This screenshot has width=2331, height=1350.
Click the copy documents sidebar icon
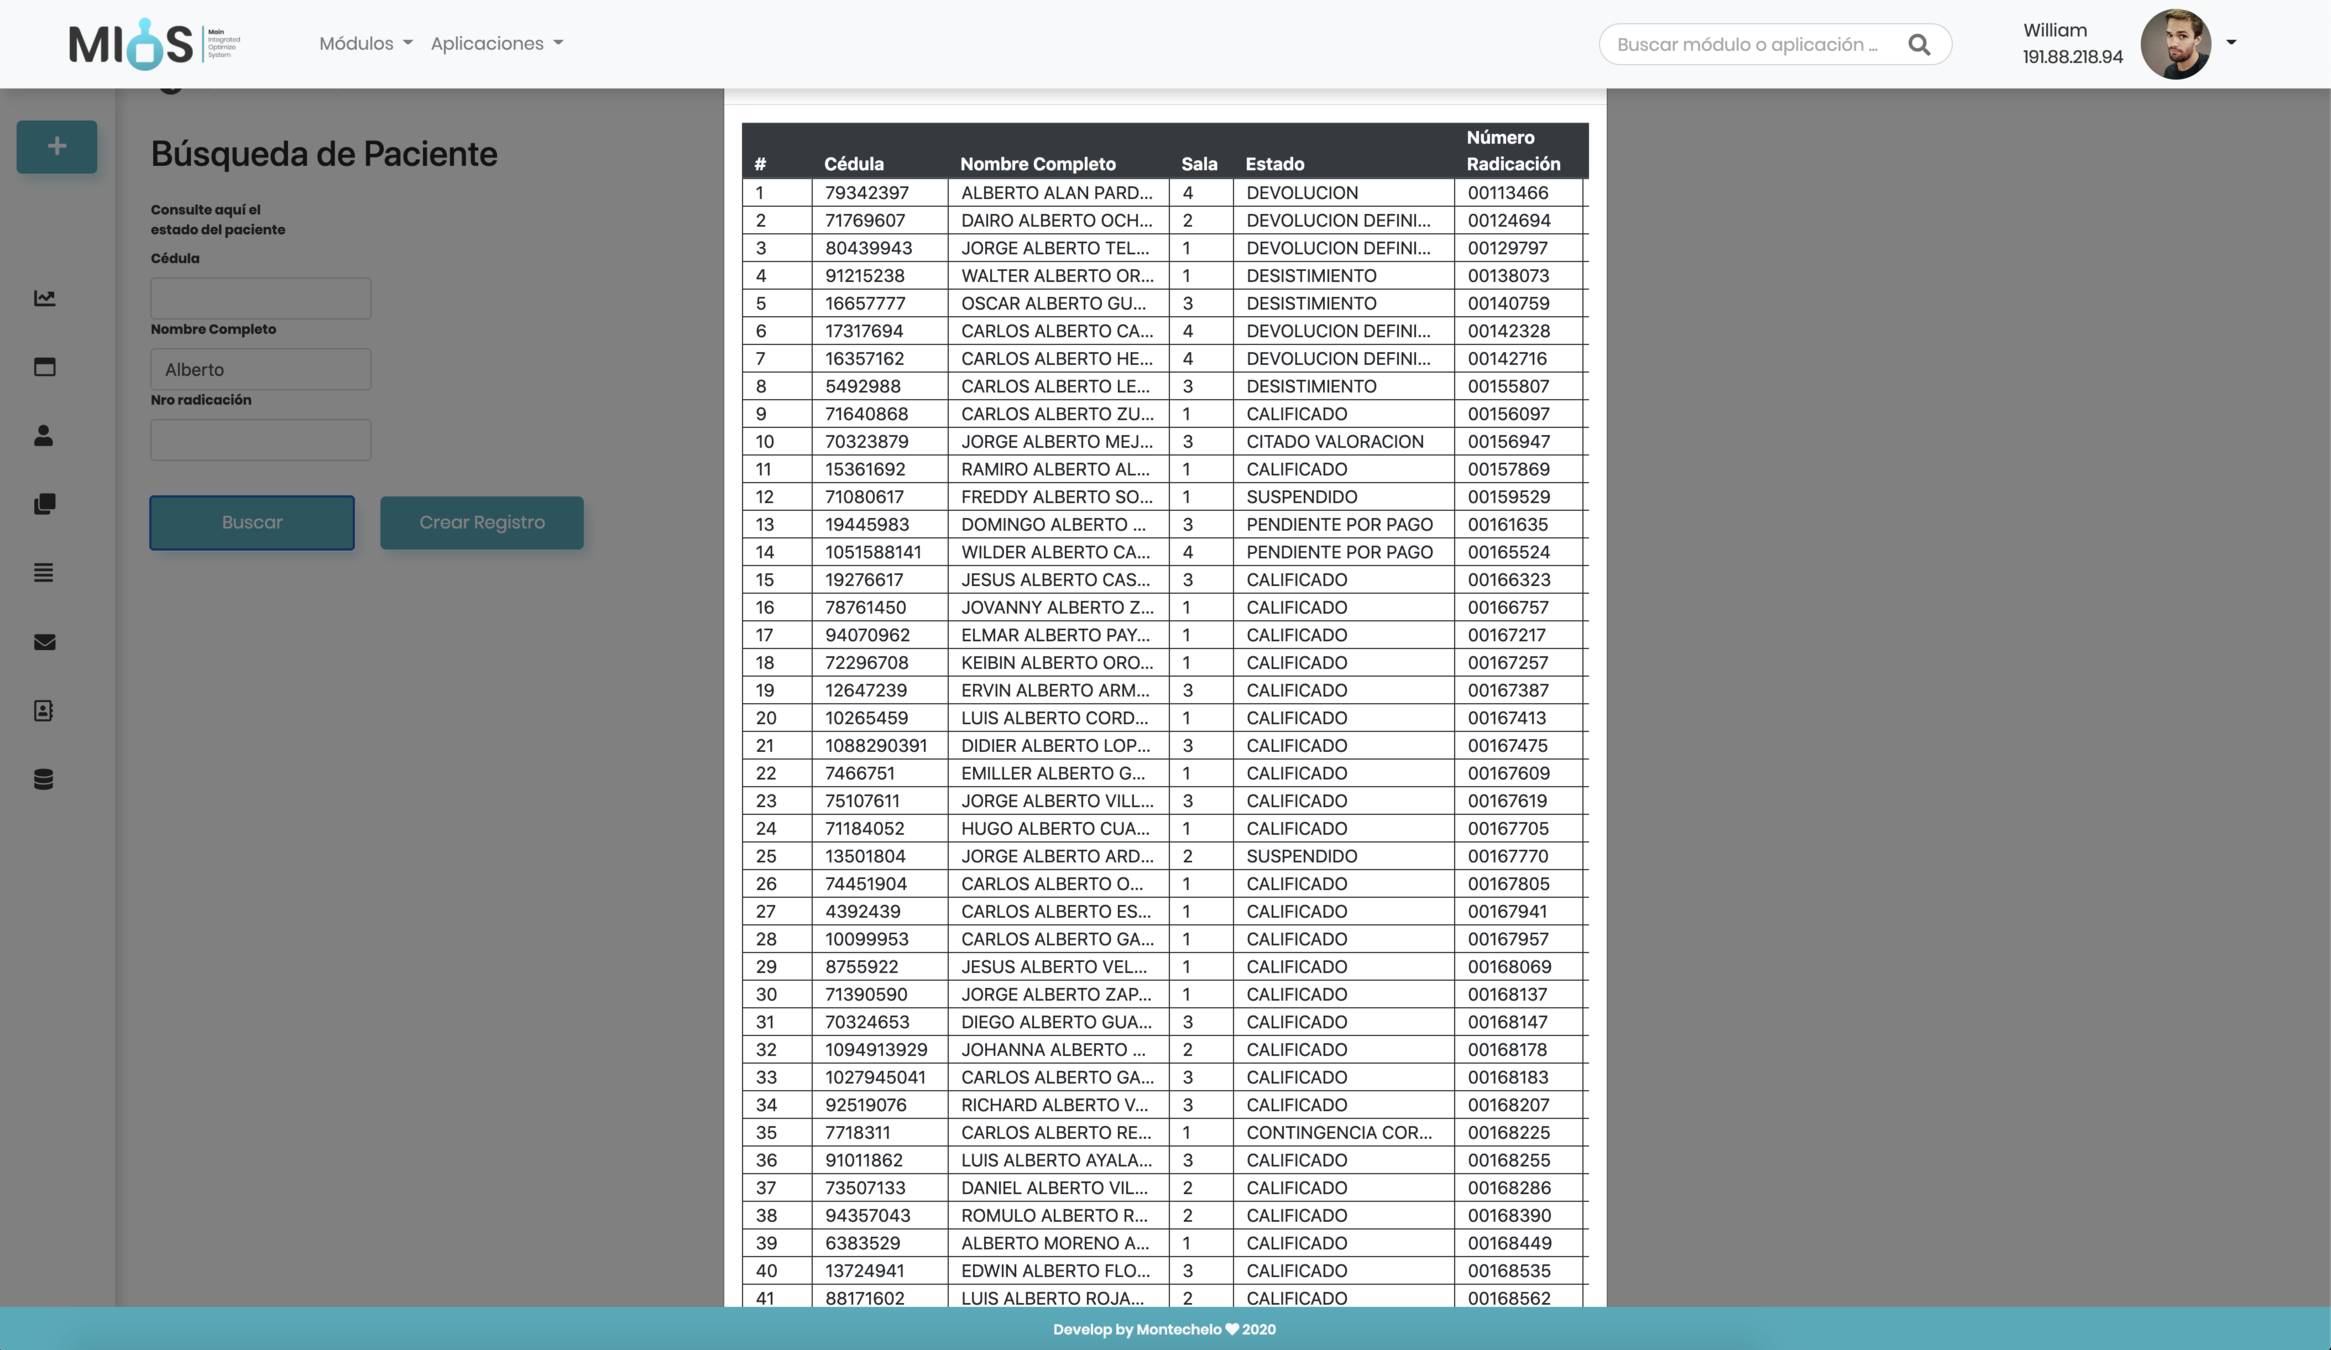[x=44, y=504]
